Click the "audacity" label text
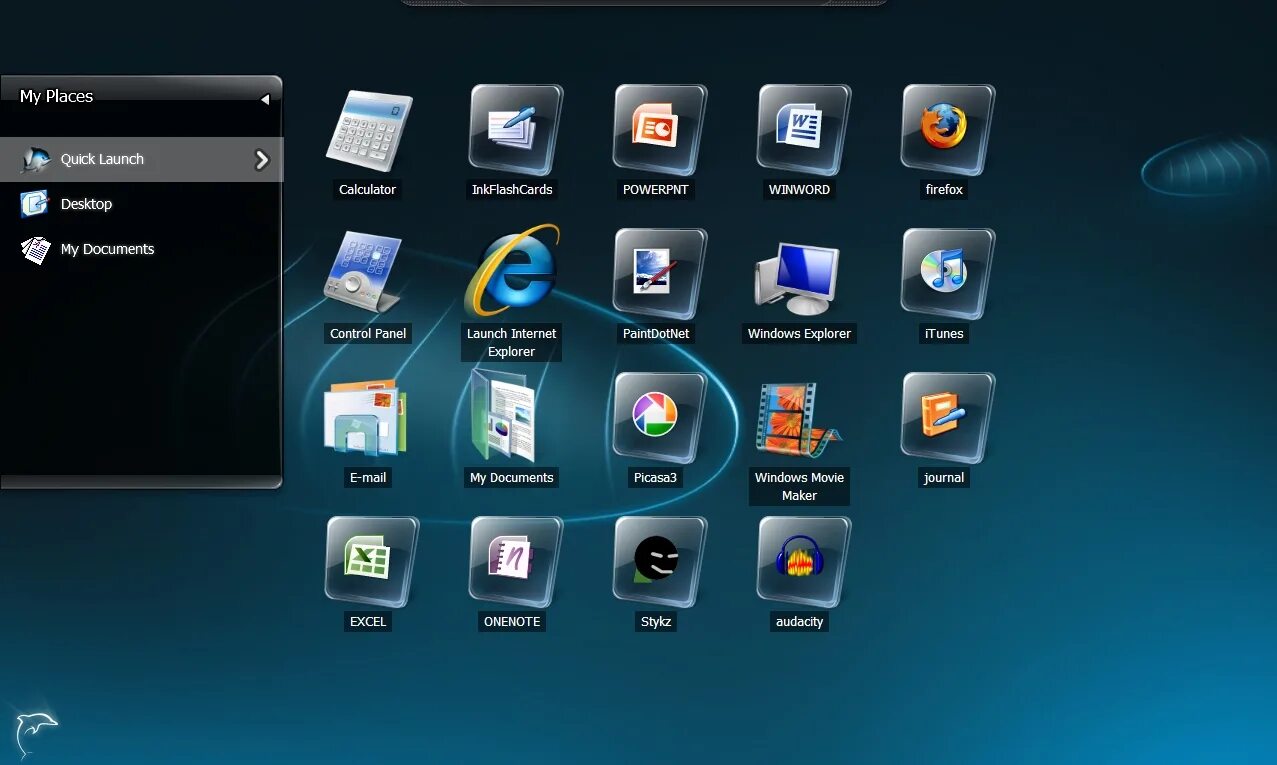The width and height of the screenshot is (1277, 765). point(800,621)
